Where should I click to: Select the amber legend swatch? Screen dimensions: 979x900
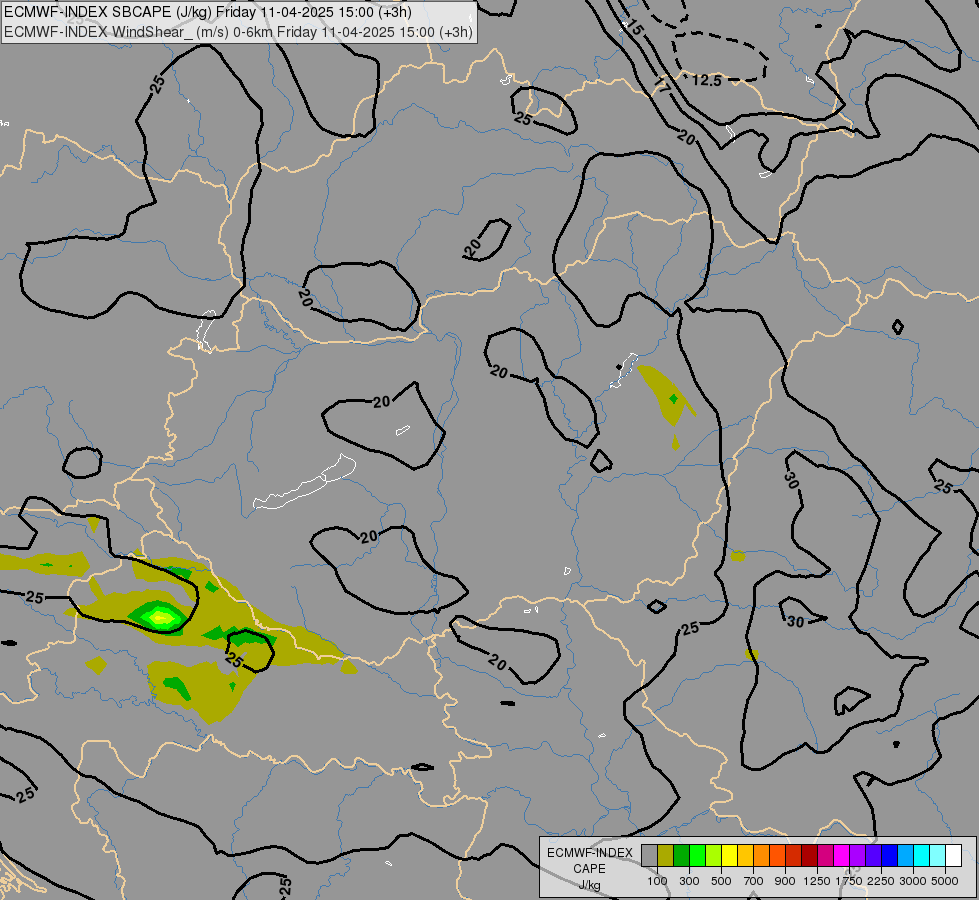(745, 855)
